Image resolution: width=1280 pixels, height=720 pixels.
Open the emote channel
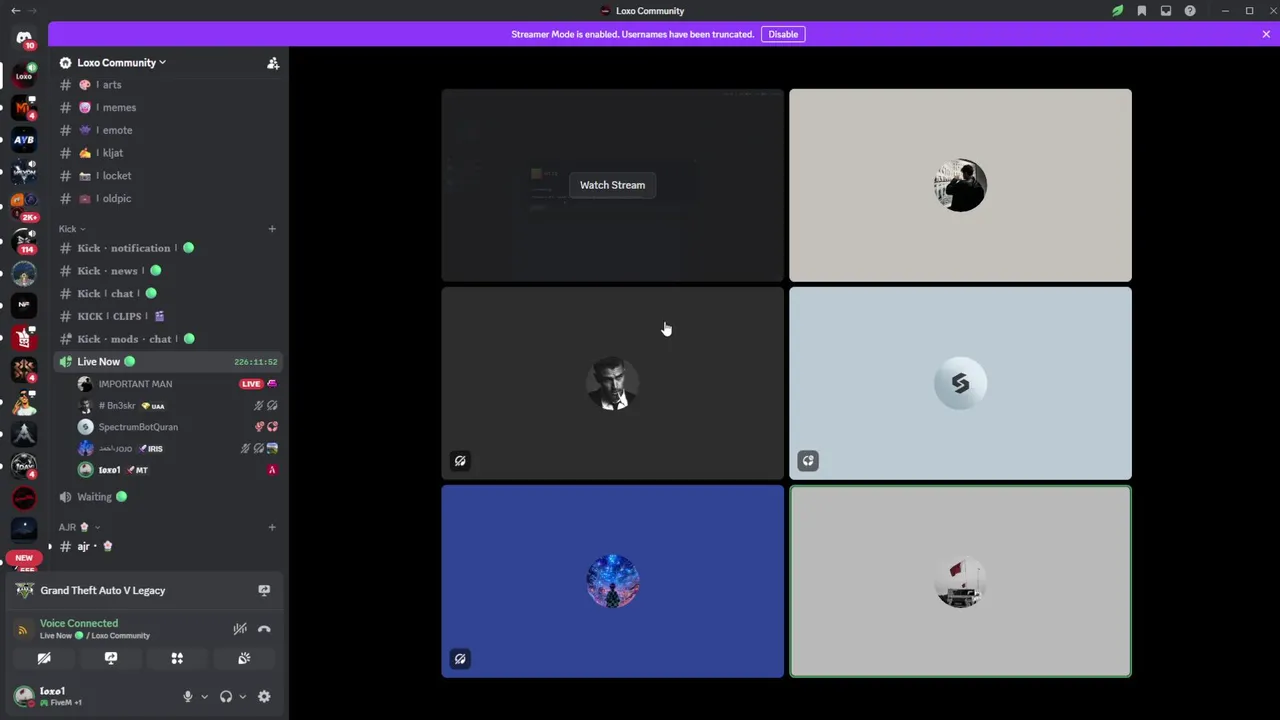point(168,130)
